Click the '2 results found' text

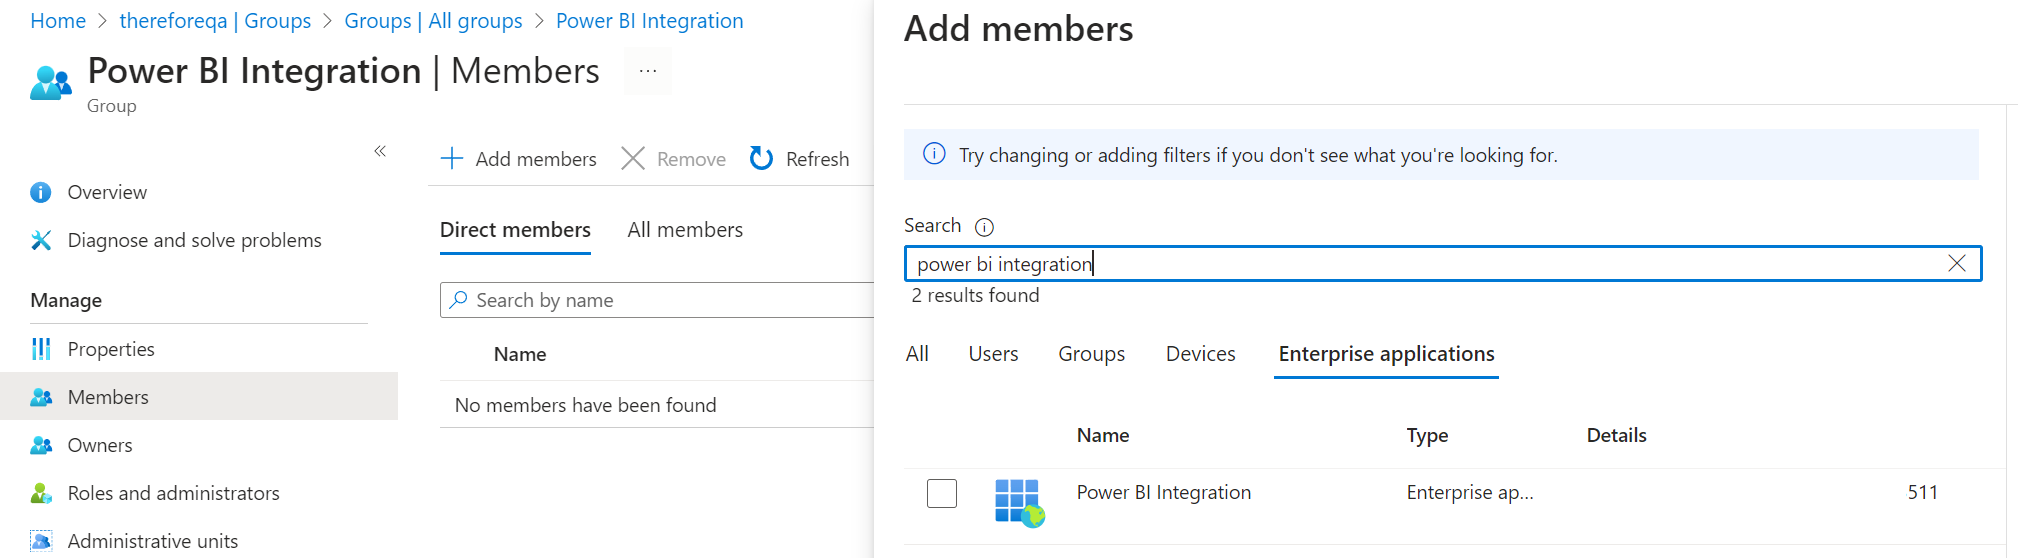point(975,295)
